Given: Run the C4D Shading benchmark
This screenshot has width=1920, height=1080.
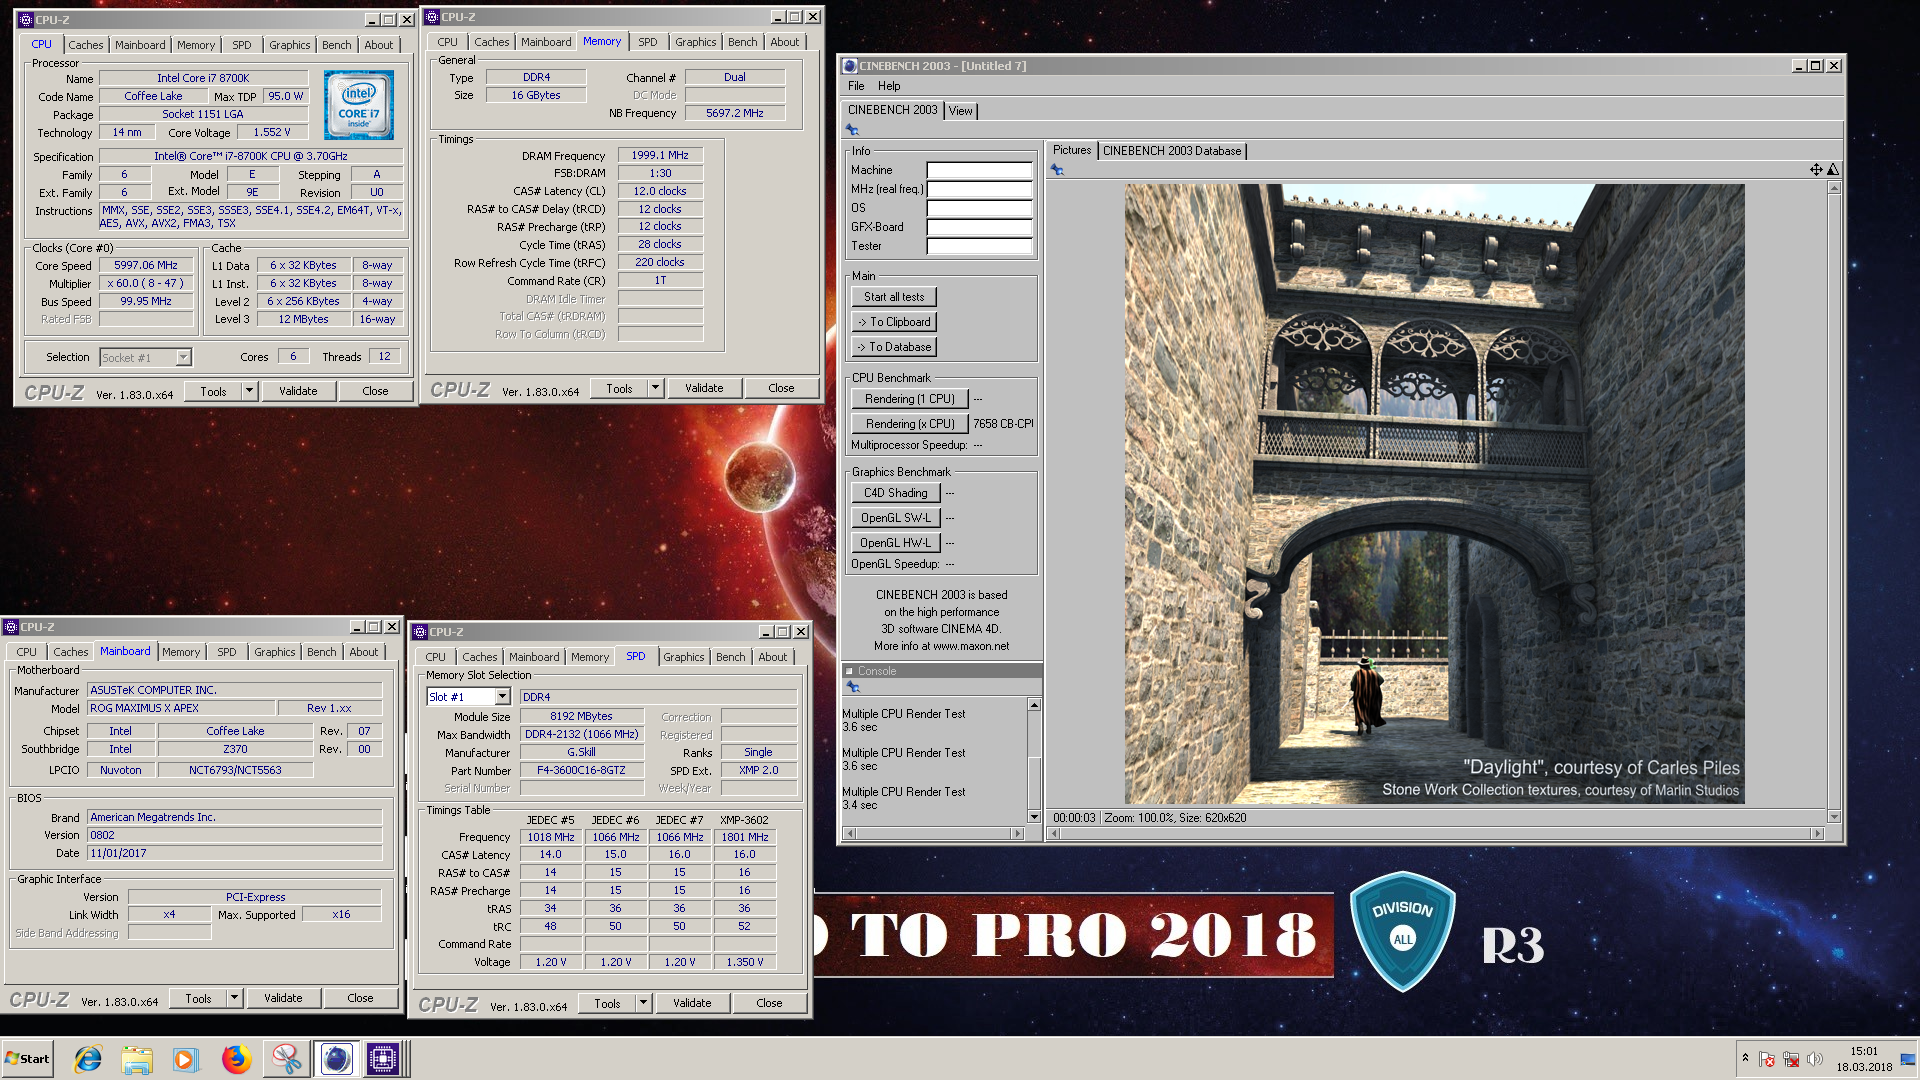Looking at the screenshot, I should [896, 493].
